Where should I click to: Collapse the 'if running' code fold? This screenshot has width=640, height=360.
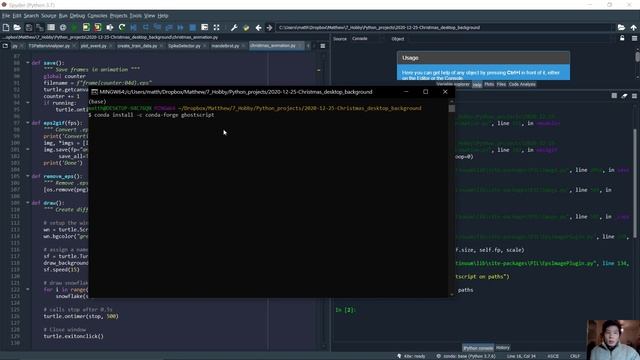point(28,103)
